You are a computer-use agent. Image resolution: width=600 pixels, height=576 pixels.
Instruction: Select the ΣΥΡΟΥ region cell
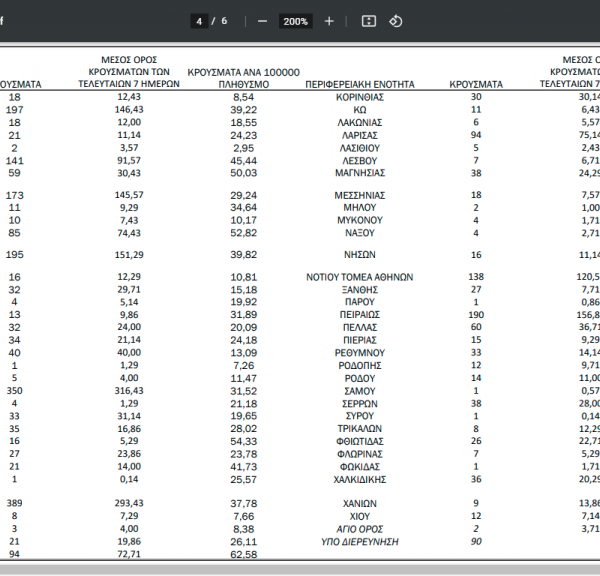point(360,416)
